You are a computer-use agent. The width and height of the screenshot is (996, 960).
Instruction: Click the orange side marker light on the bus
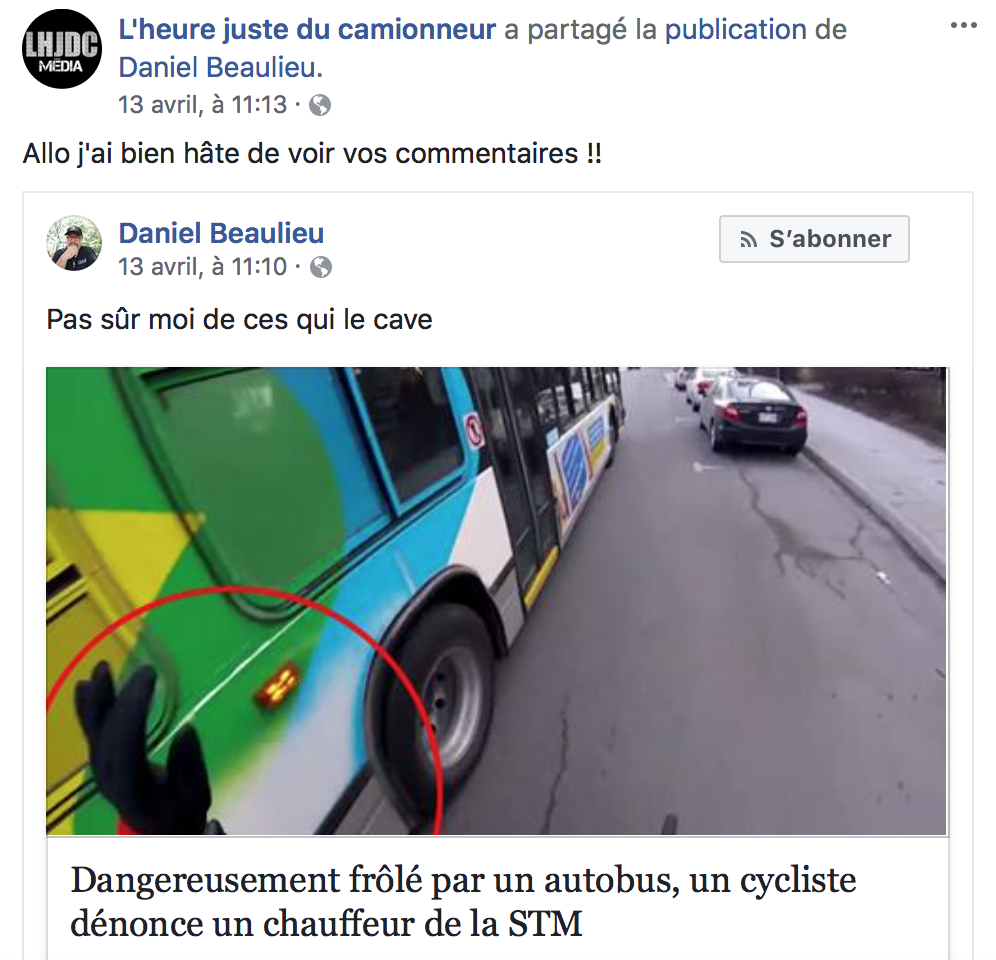(x=278, y=684)
